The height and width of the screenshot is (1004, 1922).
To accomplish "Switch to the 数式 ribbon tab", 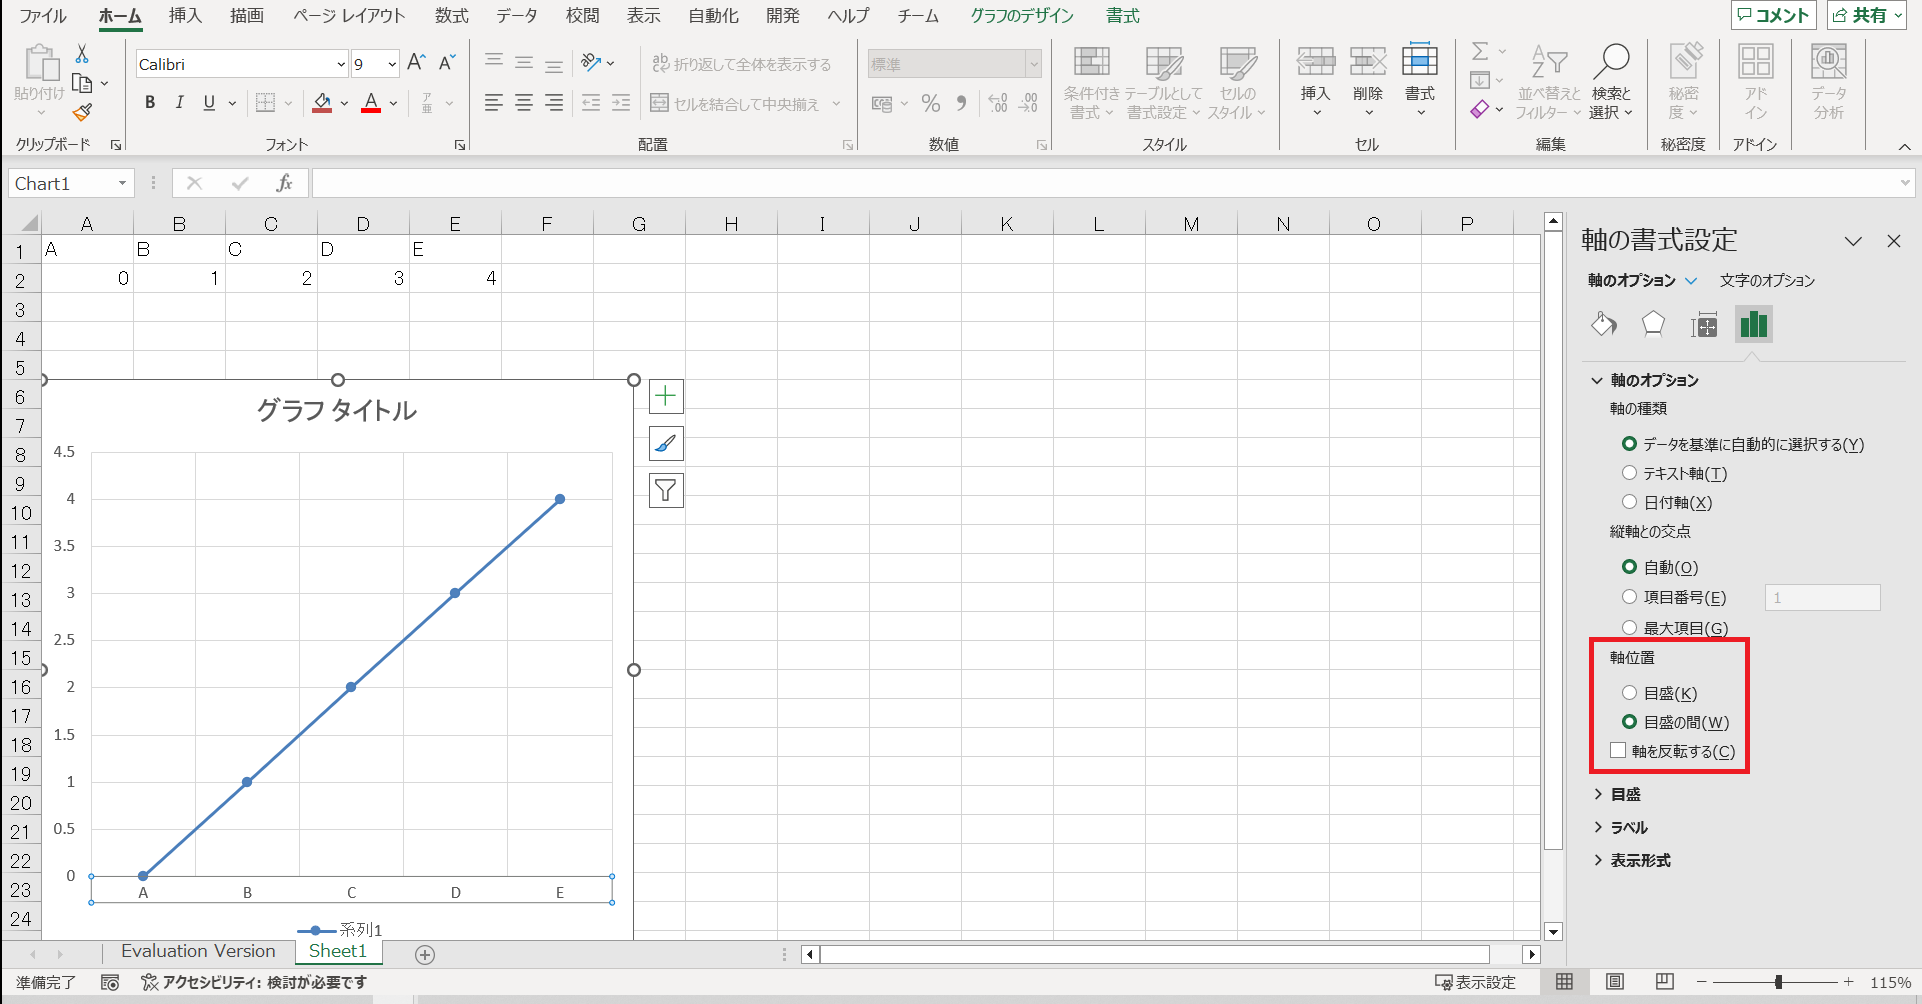I will pos(452,16).
